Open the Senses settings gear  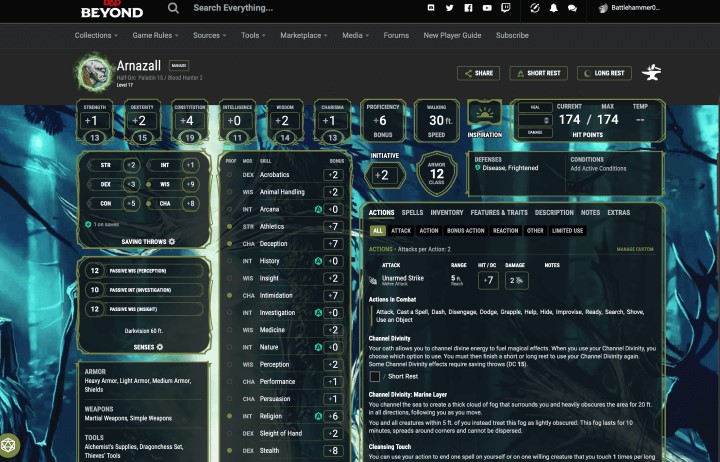(172, 345)
